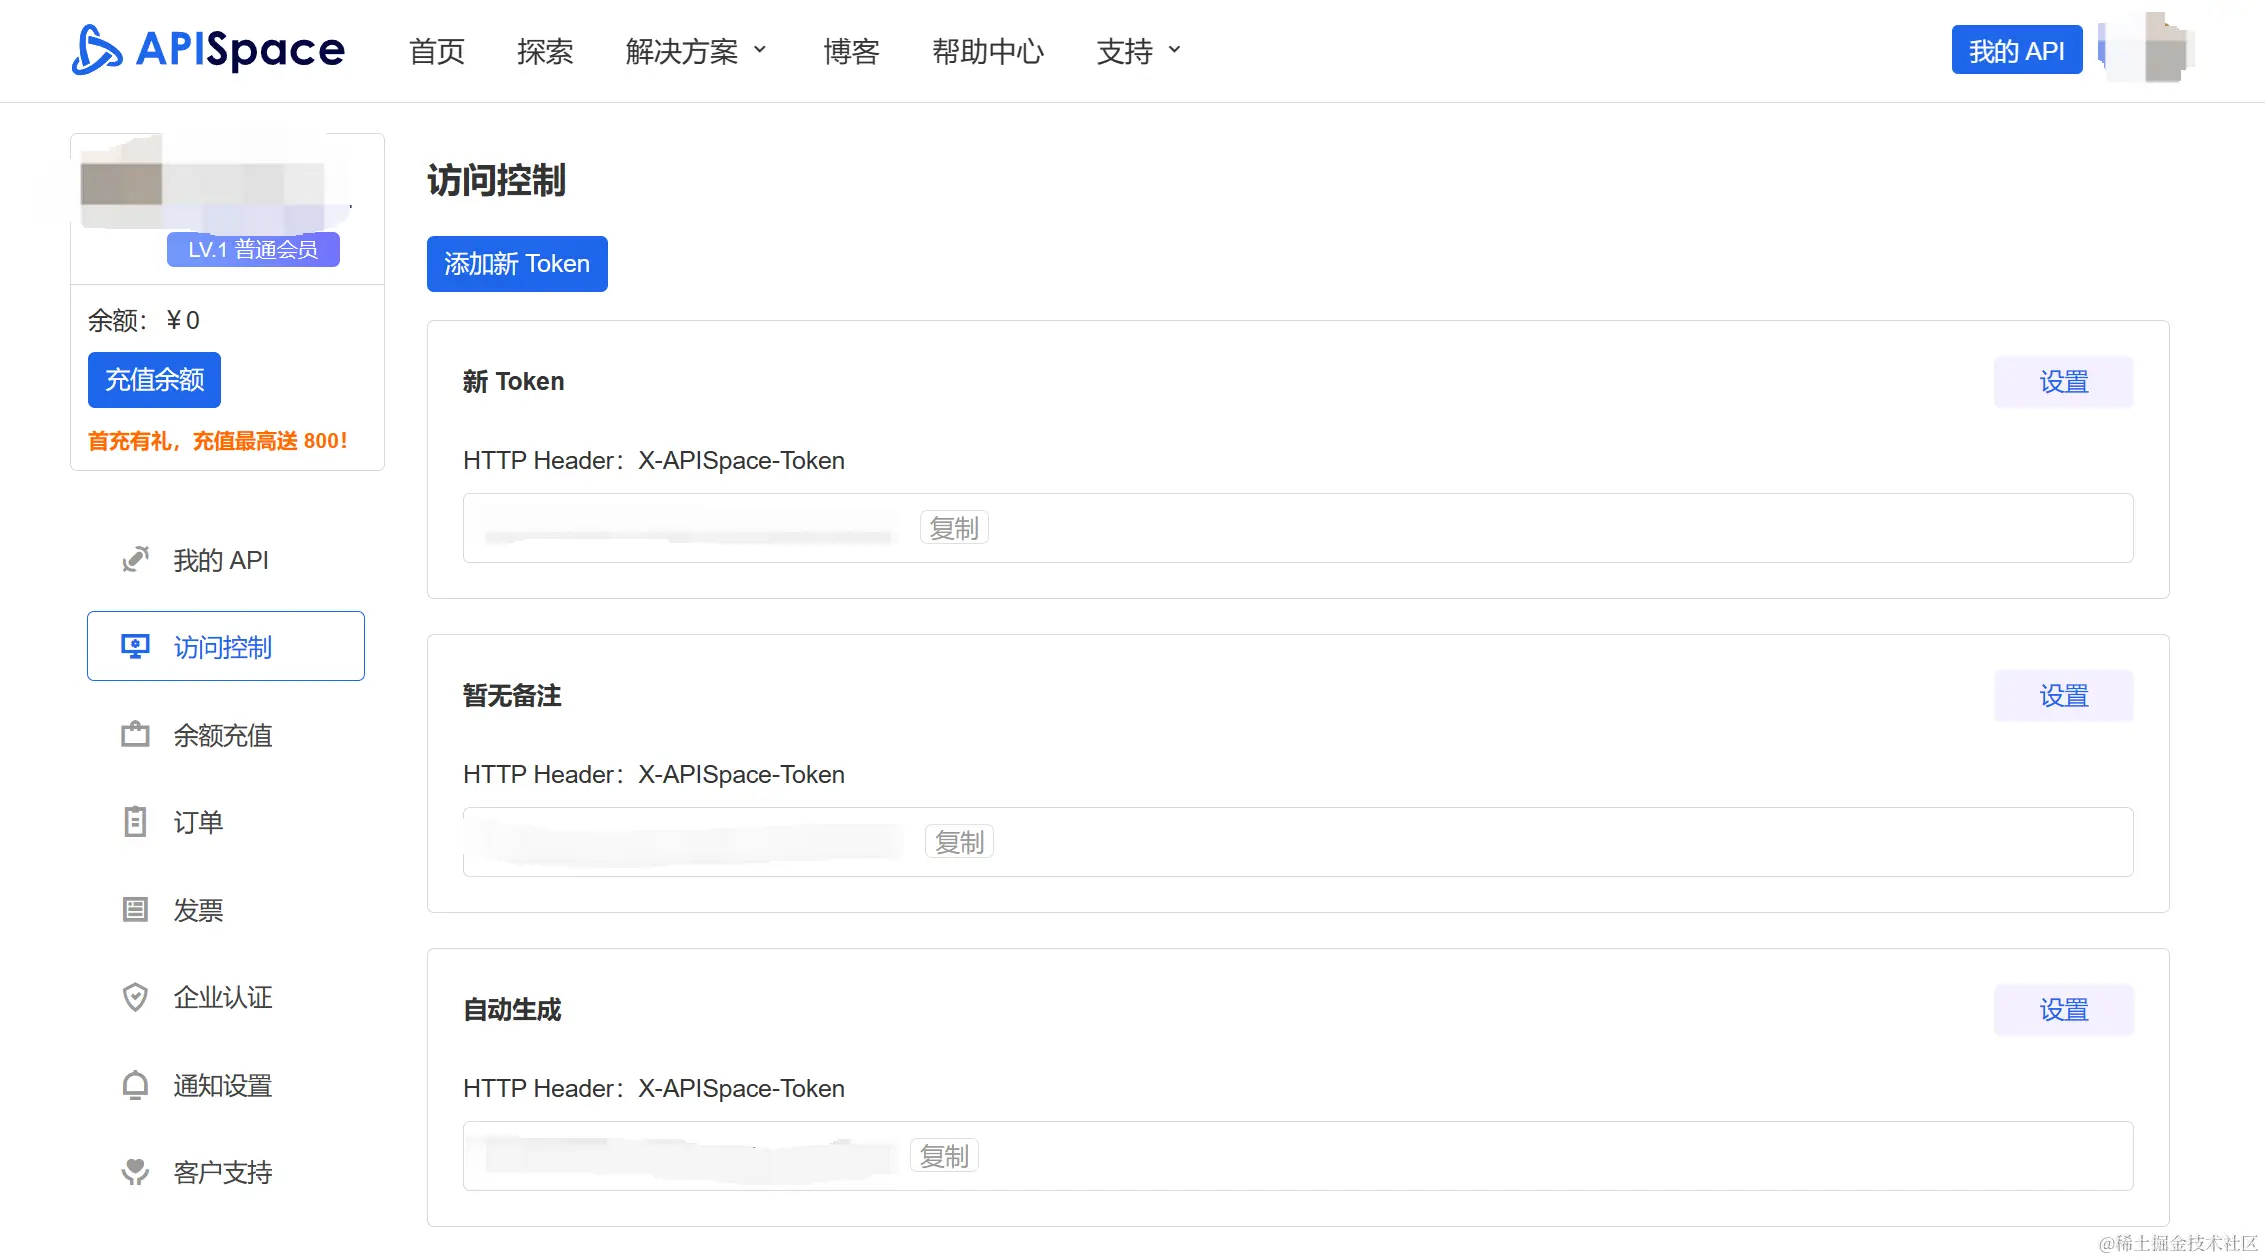Click the 我的 API sidebar icon

(135, 560)
